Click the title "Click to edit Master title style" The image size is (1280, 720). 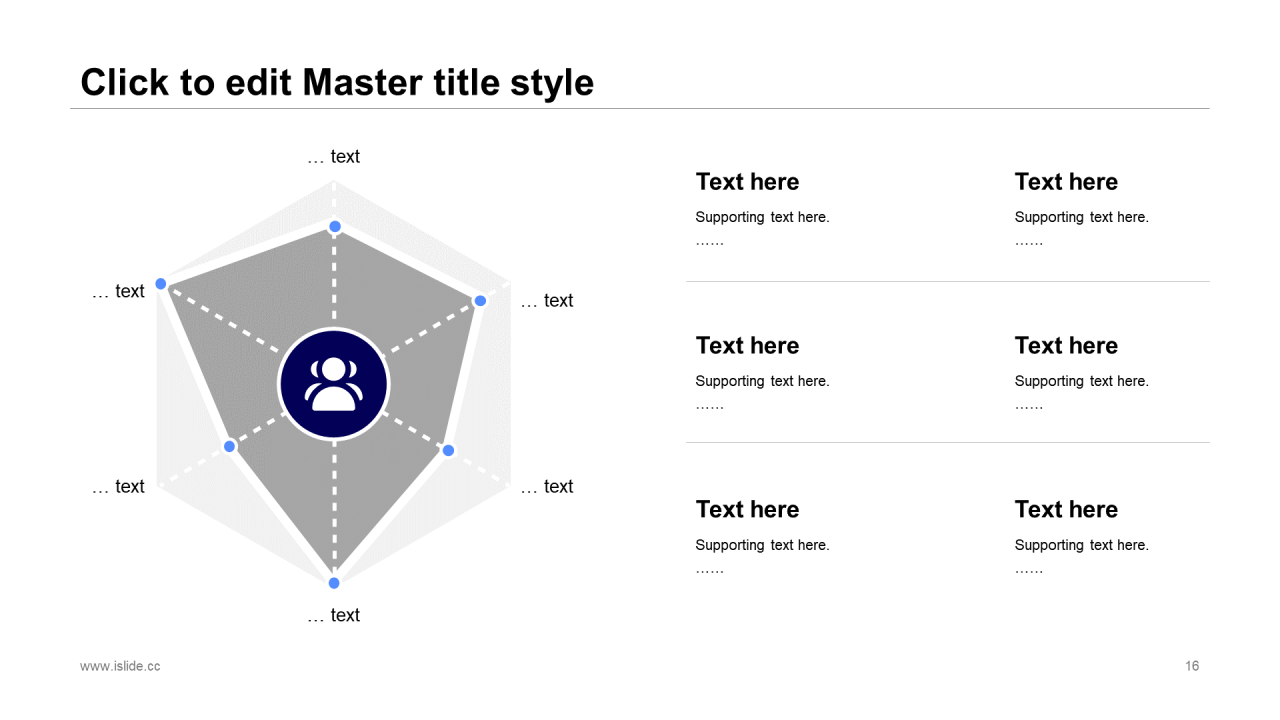[337, 82]
